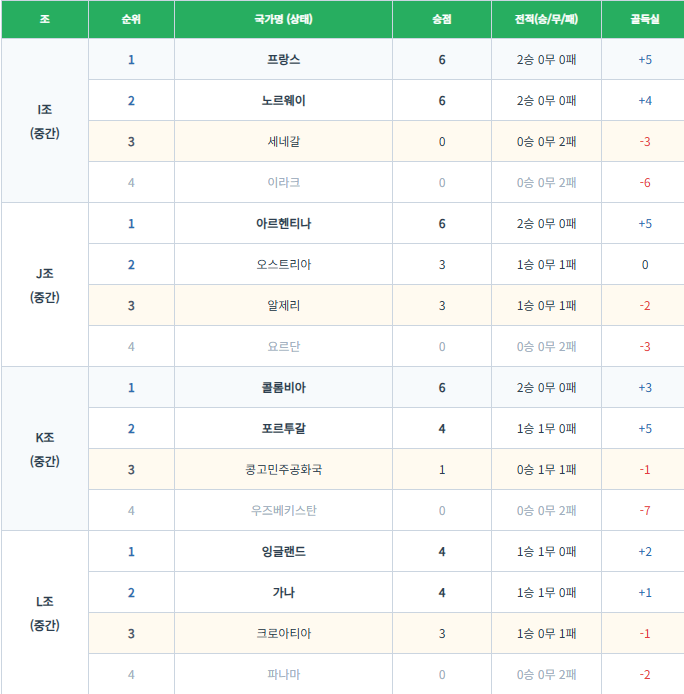The height and width of the screenshot is (694, 684).
Task: Click country name 요르단
Action: coord(283,347)
